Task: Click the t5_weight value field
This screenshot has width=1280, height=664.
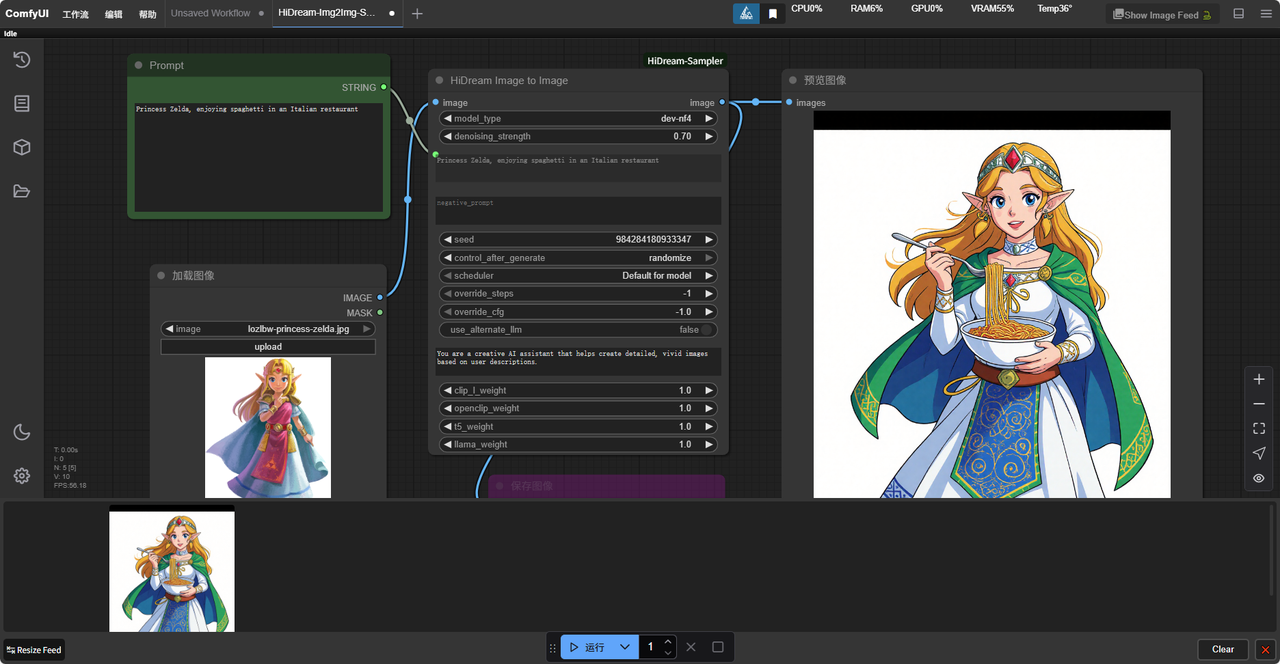Action: [x=579, y=426]
